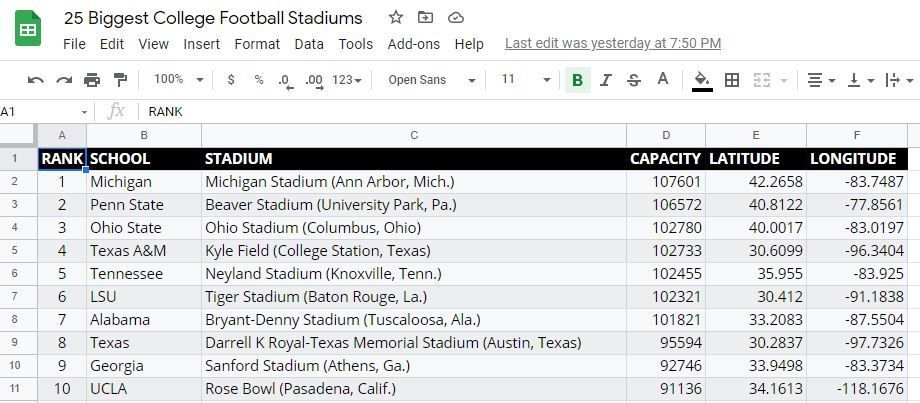Toggle Italic formatting
This screenshot has height=403, width=920.
605,80
